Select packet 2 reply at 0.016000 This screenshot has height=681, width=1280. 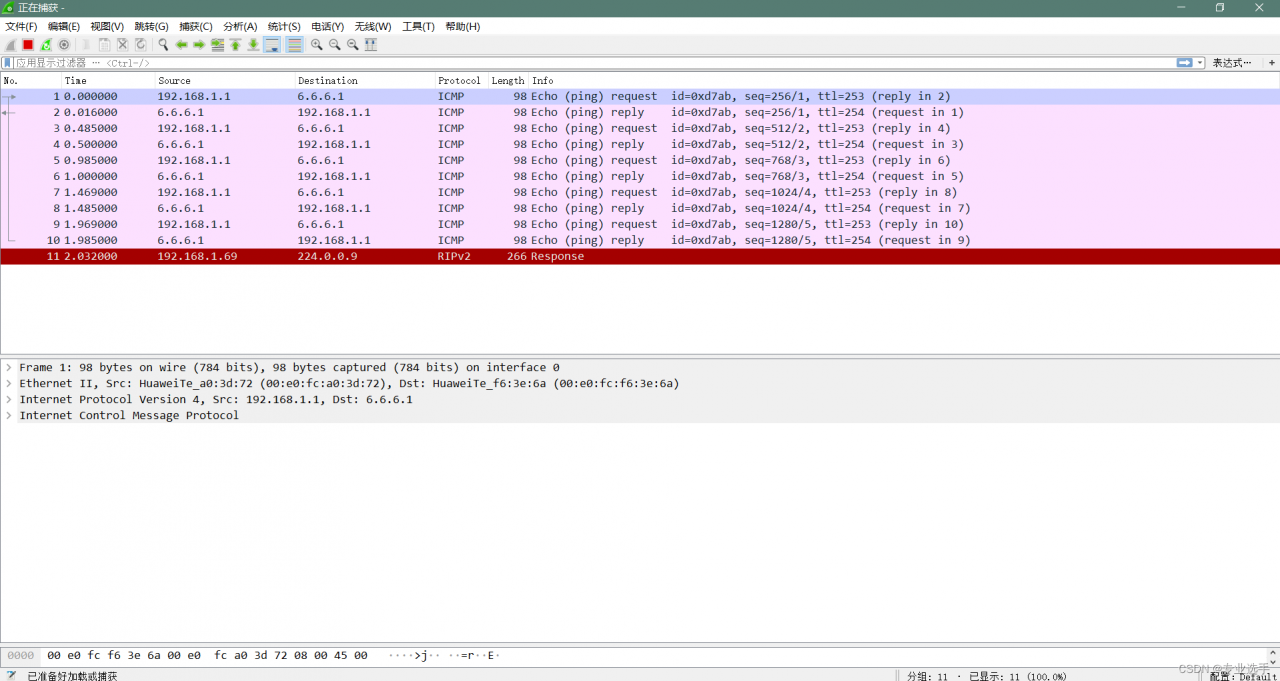[640, 112]
